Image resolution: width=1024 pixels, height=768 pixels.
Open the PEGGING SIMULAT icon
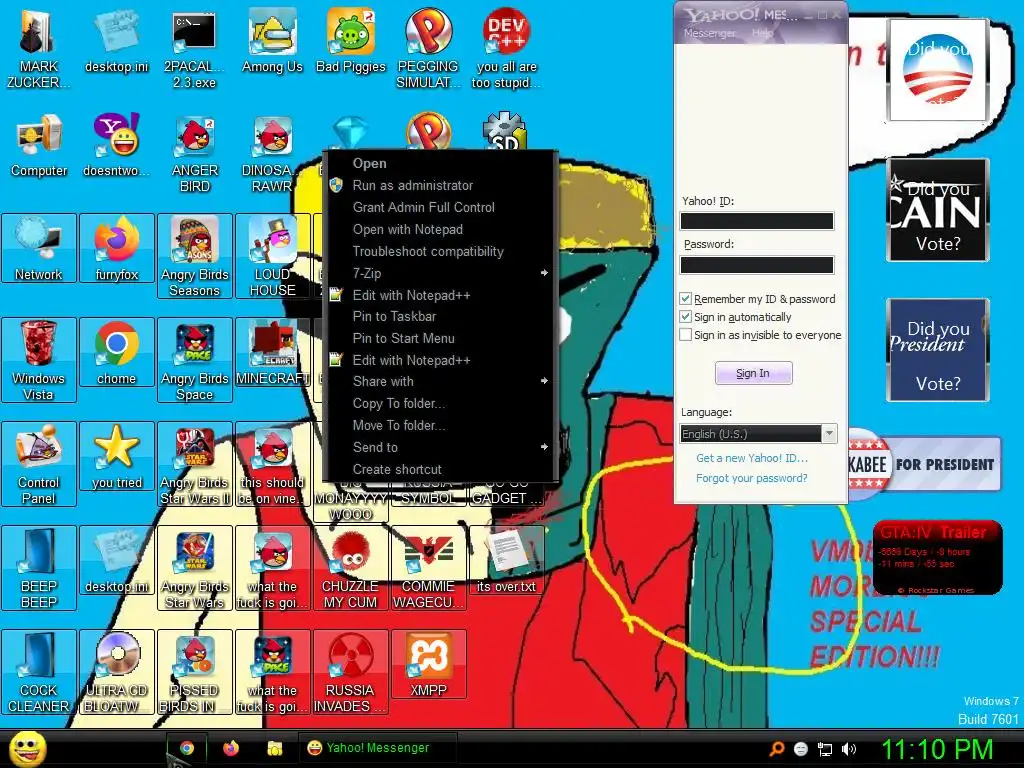(x=428, y=49)
